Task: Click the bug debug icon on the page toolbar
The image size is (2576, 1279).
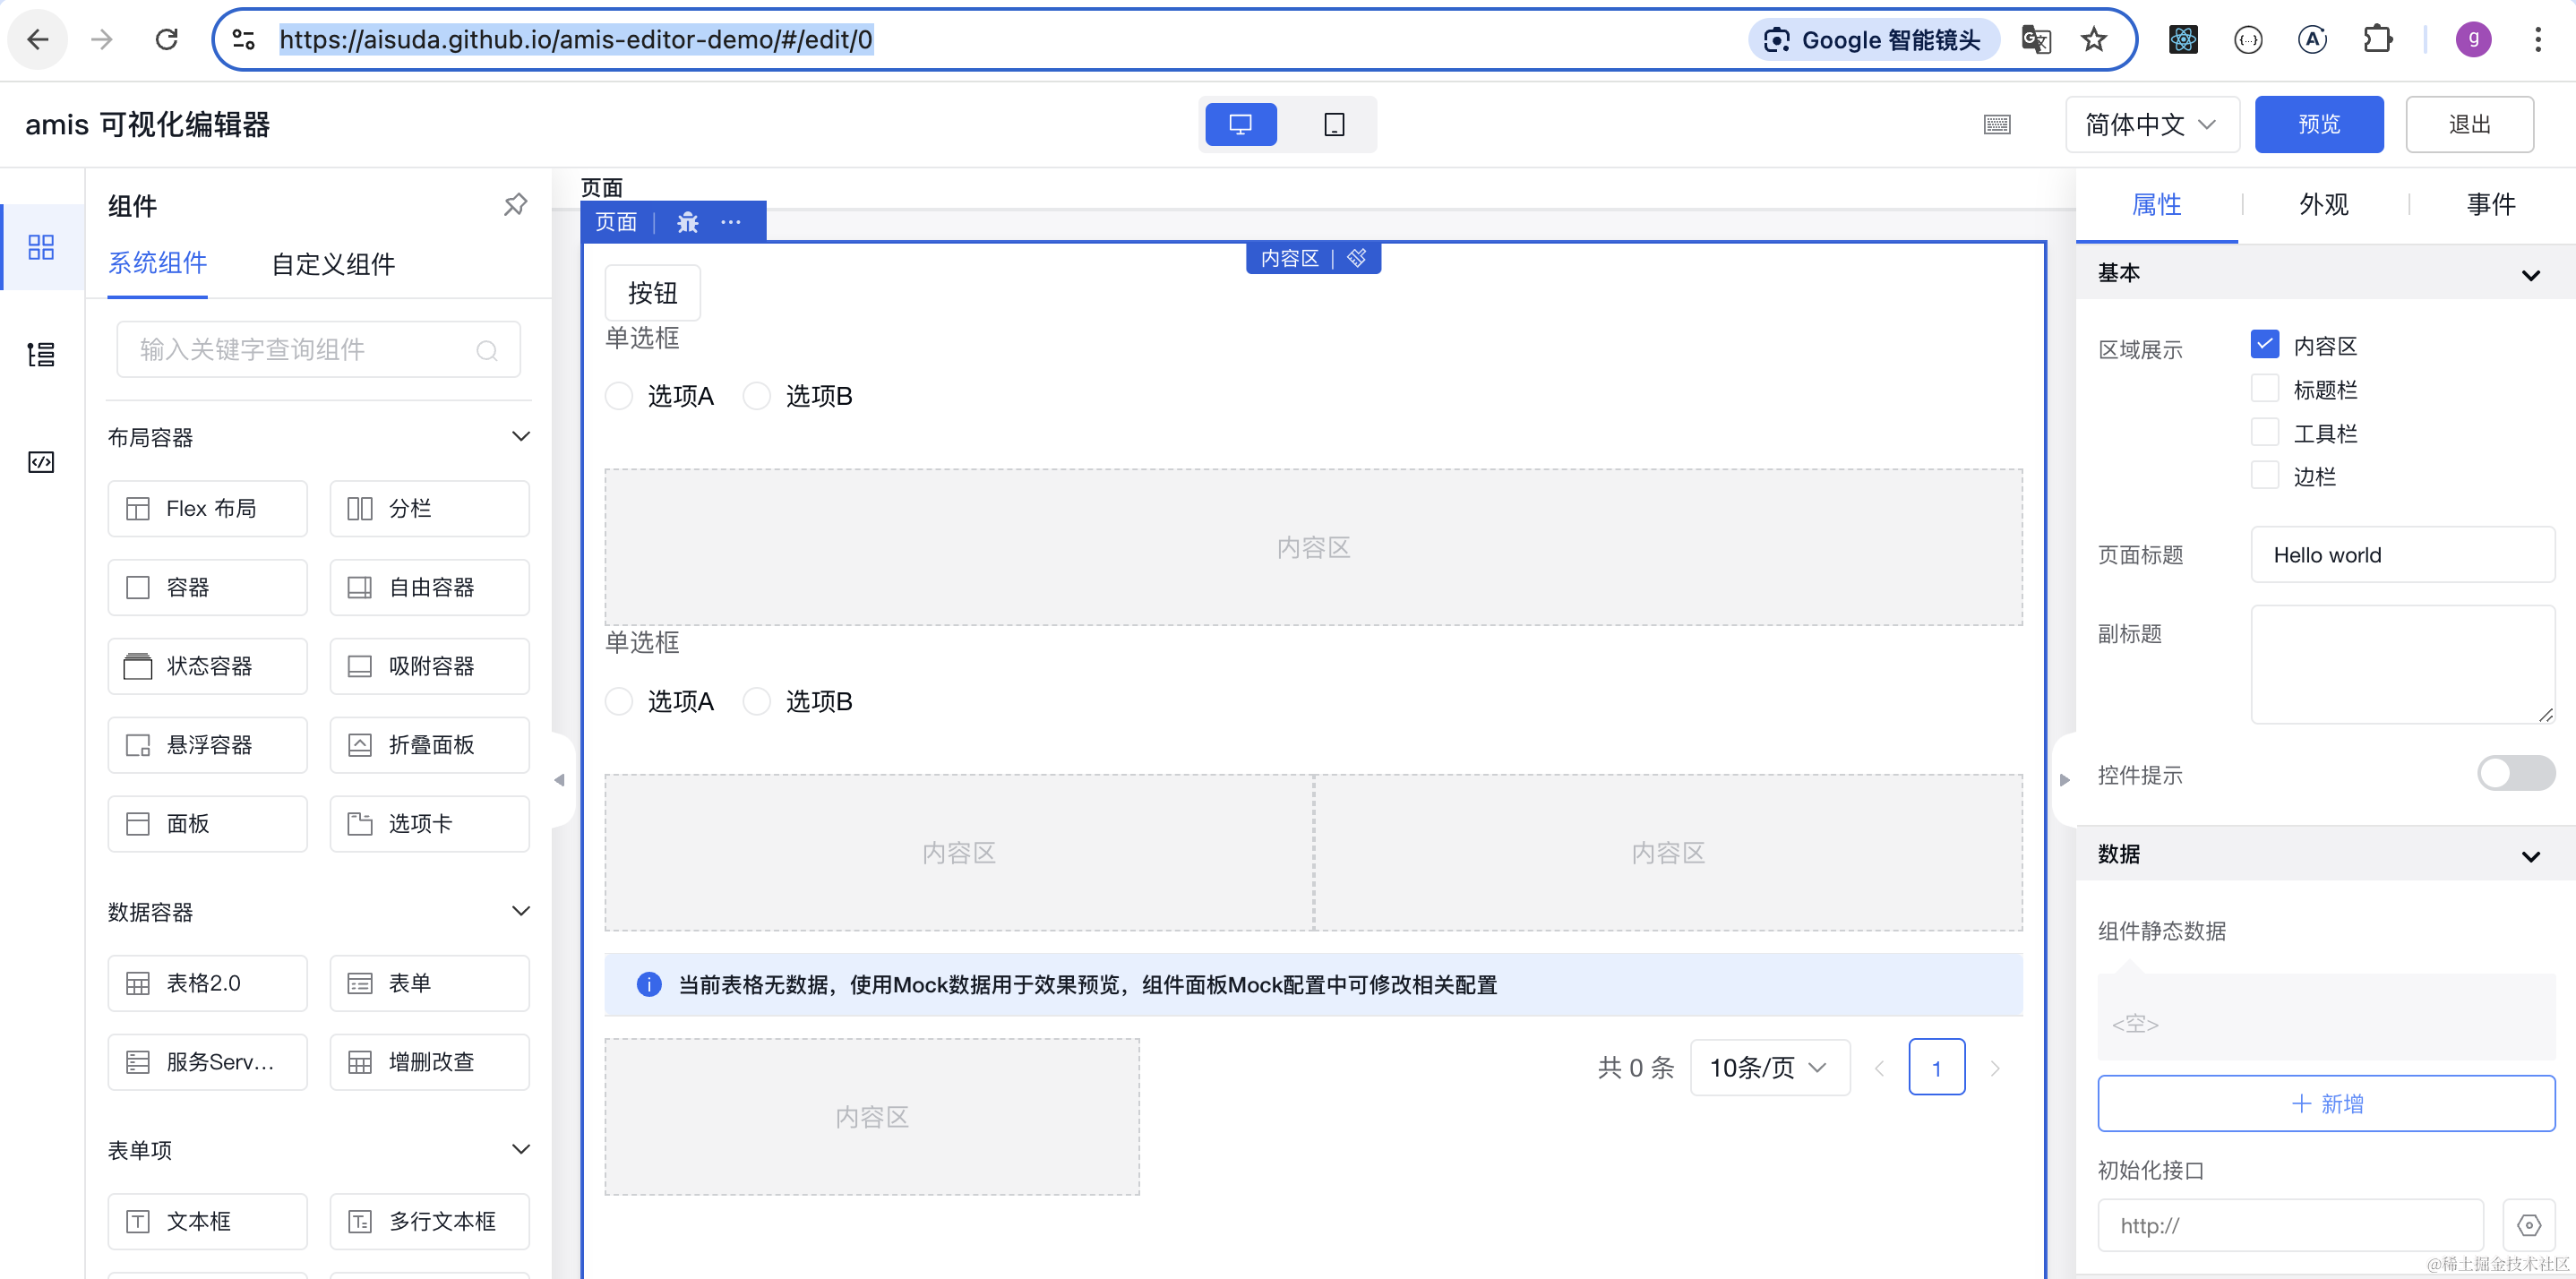Action: 687,222
